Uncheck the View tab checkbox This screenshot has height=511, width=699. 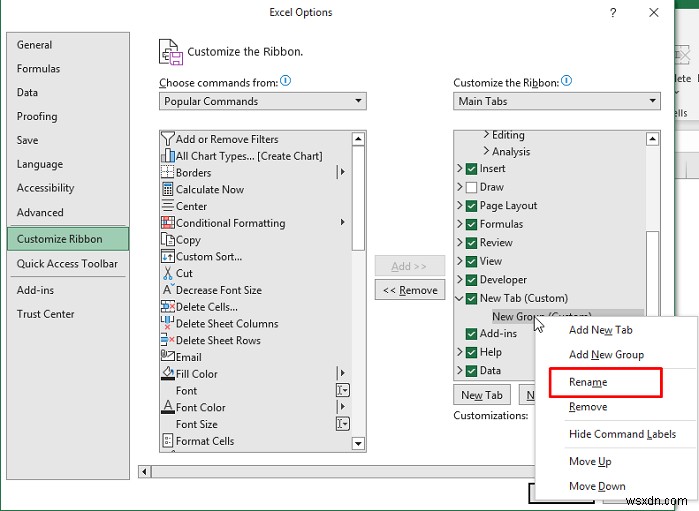pos(471,261)
